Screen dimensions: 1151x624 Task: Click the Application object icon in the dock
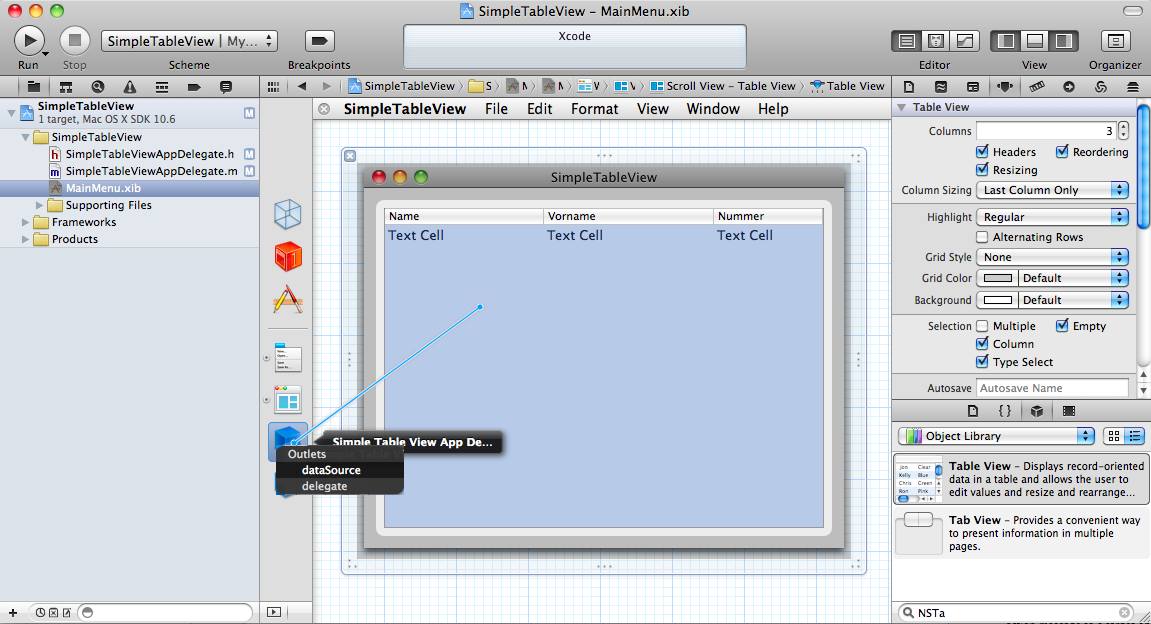pyautogui.click(x=288, y=300)
